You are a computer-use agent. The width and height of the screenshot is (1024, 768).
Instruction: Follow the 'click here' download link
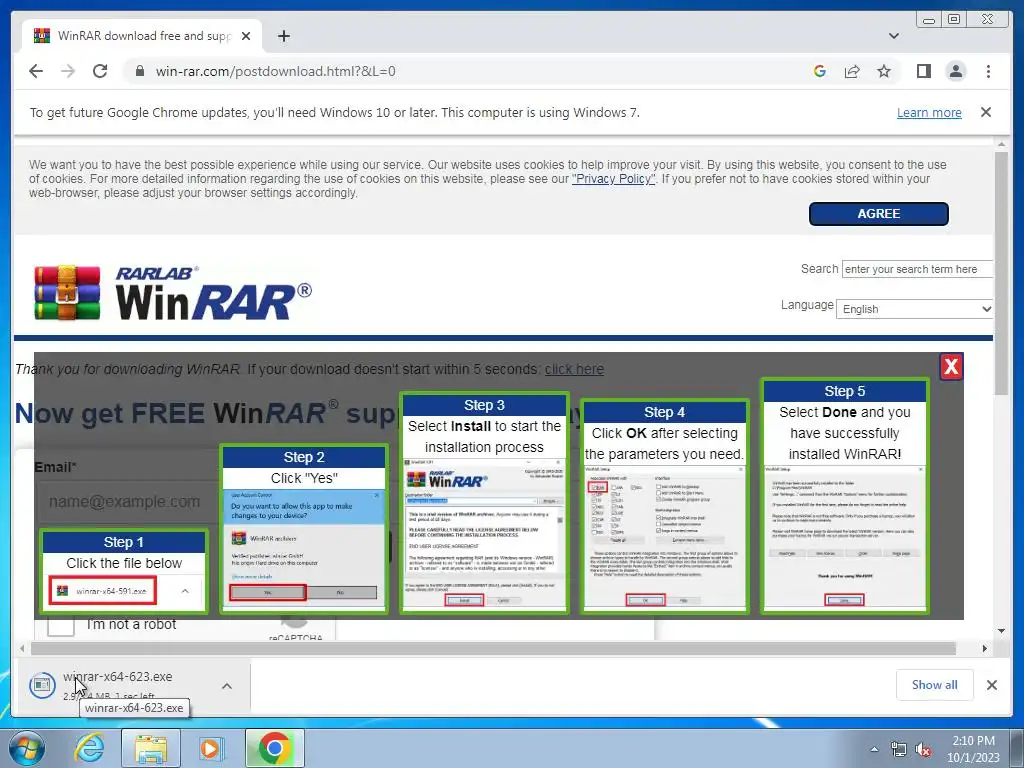point(574,369)
